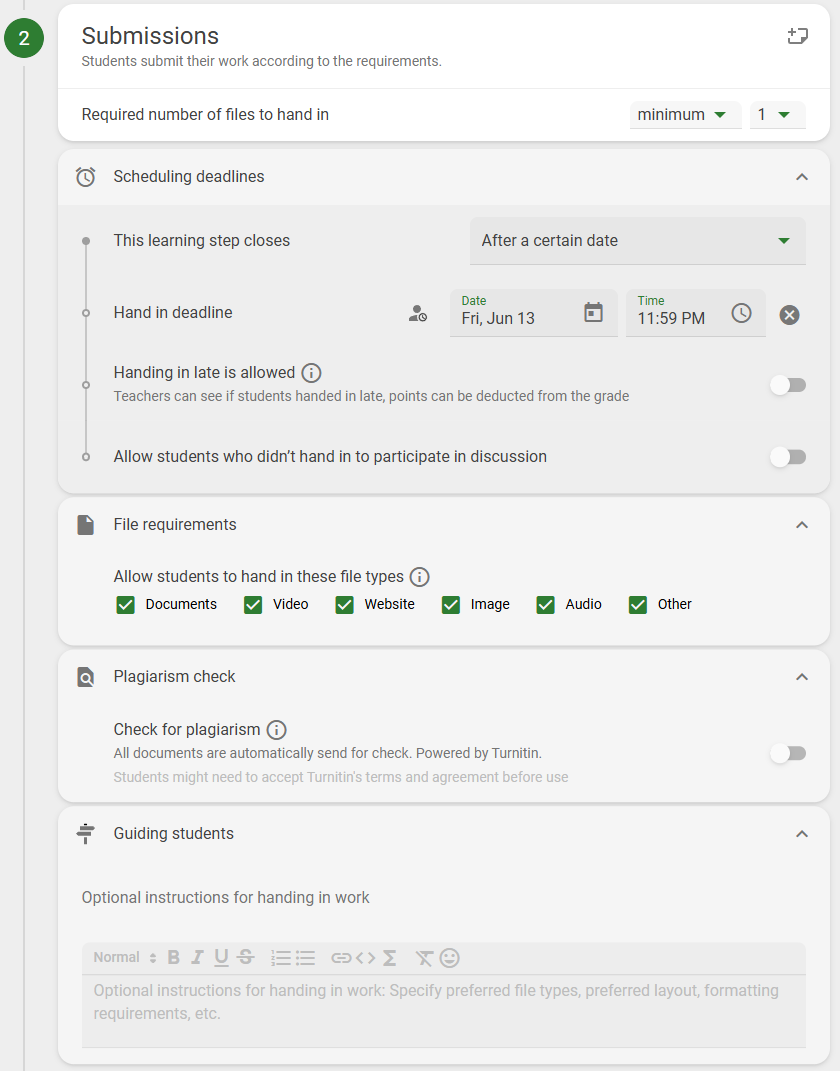Click the clock icon in the Time field
Viewport: 840px width, 1071px height.
click(741, 313)
